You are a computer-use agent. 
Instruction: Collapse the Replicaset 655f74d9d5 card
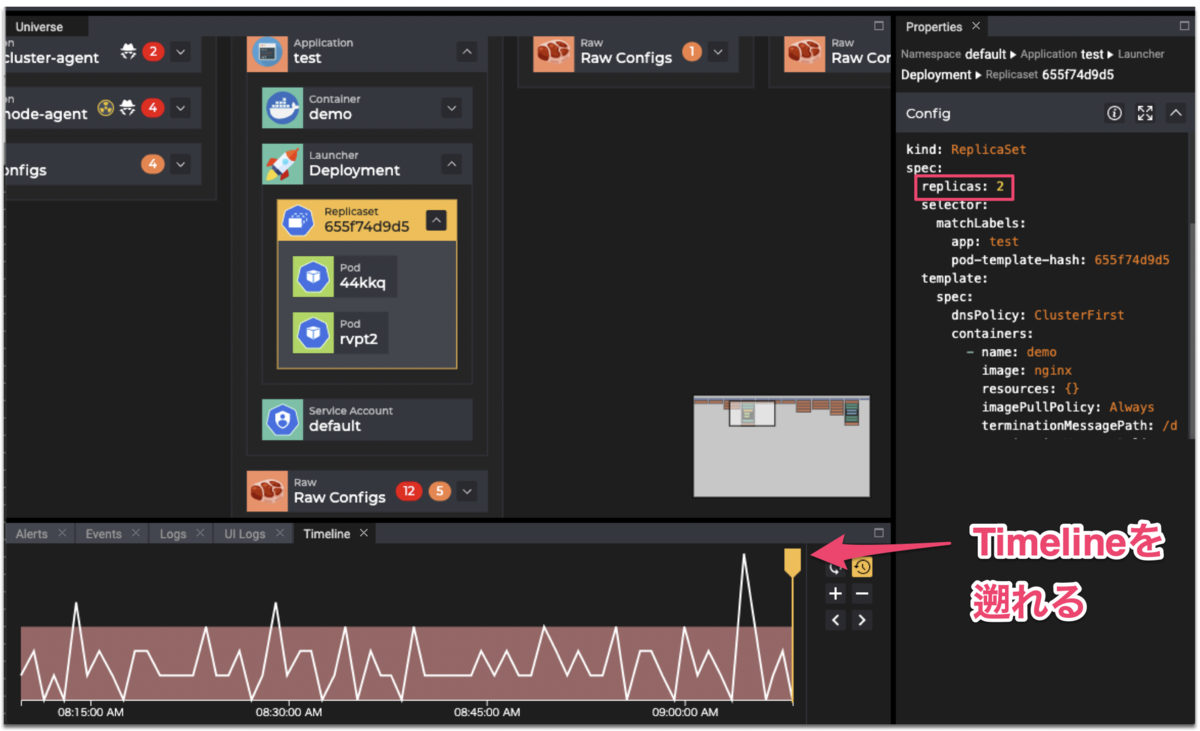point(436,220)
